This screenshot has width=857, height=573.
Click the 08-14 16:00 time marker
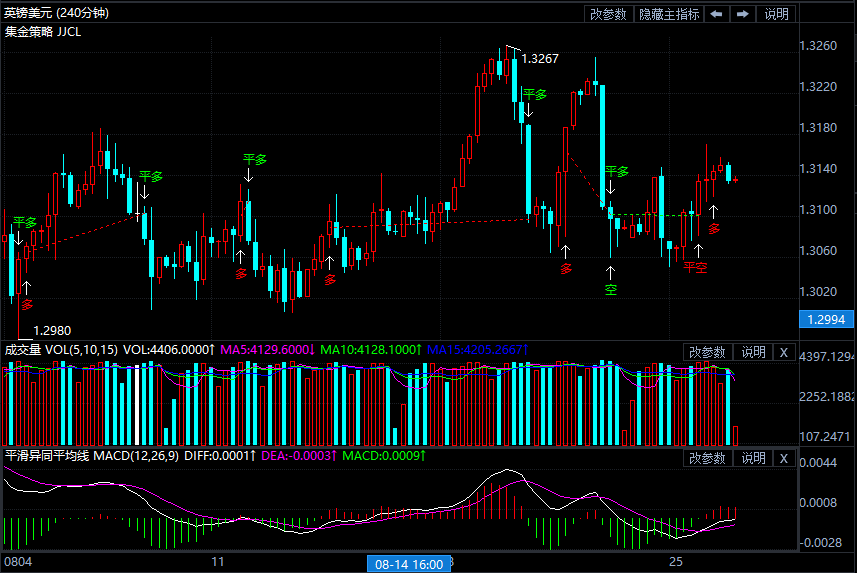pyautogui.click(x=408, y=564)
